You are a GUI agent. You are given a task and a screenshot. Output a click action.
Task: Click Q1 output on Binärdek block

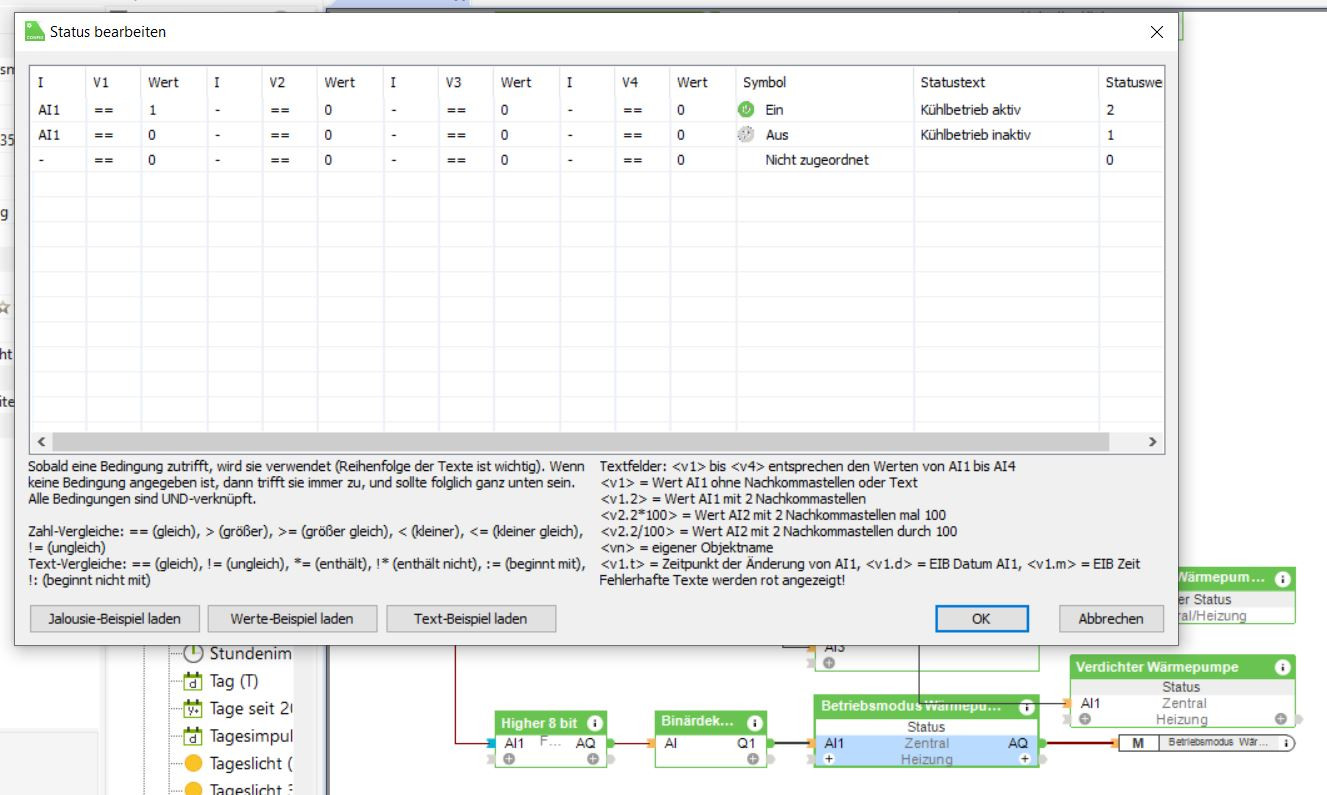pyautogui.click(x=747, y=743)
